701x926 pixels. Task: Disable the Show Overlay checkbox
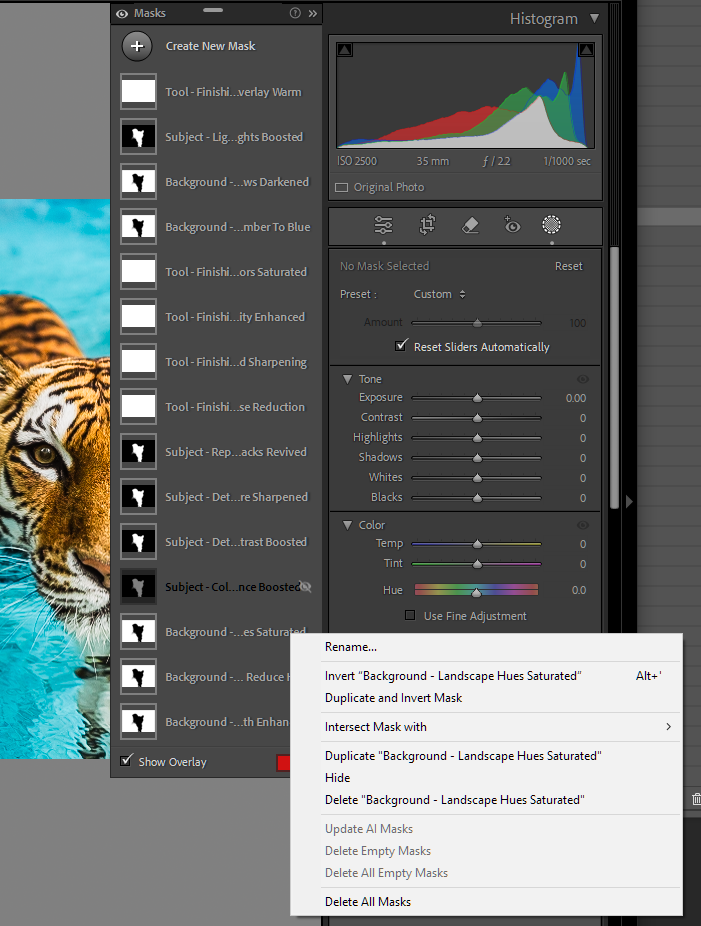(x=126, y=761)
